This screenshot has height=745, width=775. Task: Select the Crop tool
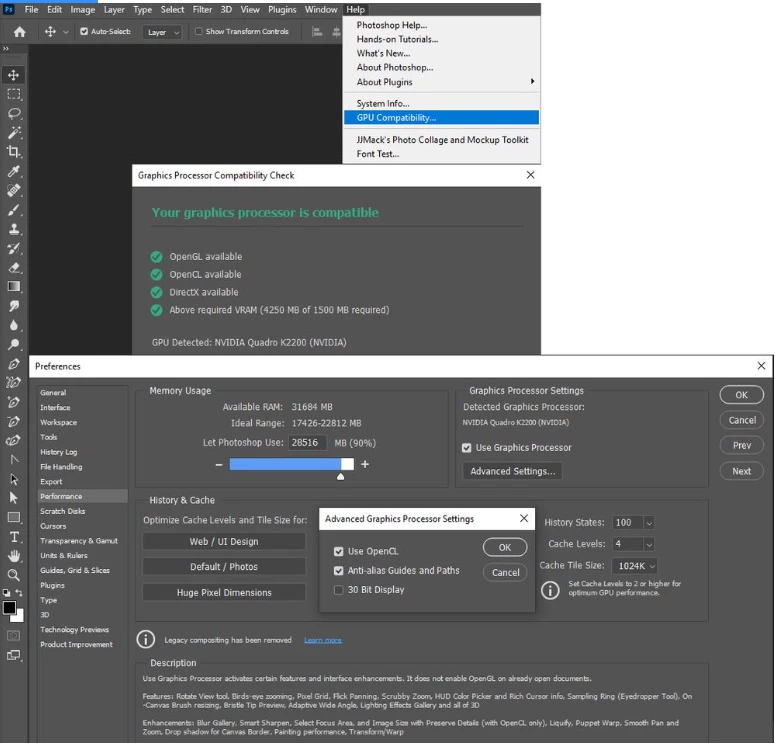(13, 151)
